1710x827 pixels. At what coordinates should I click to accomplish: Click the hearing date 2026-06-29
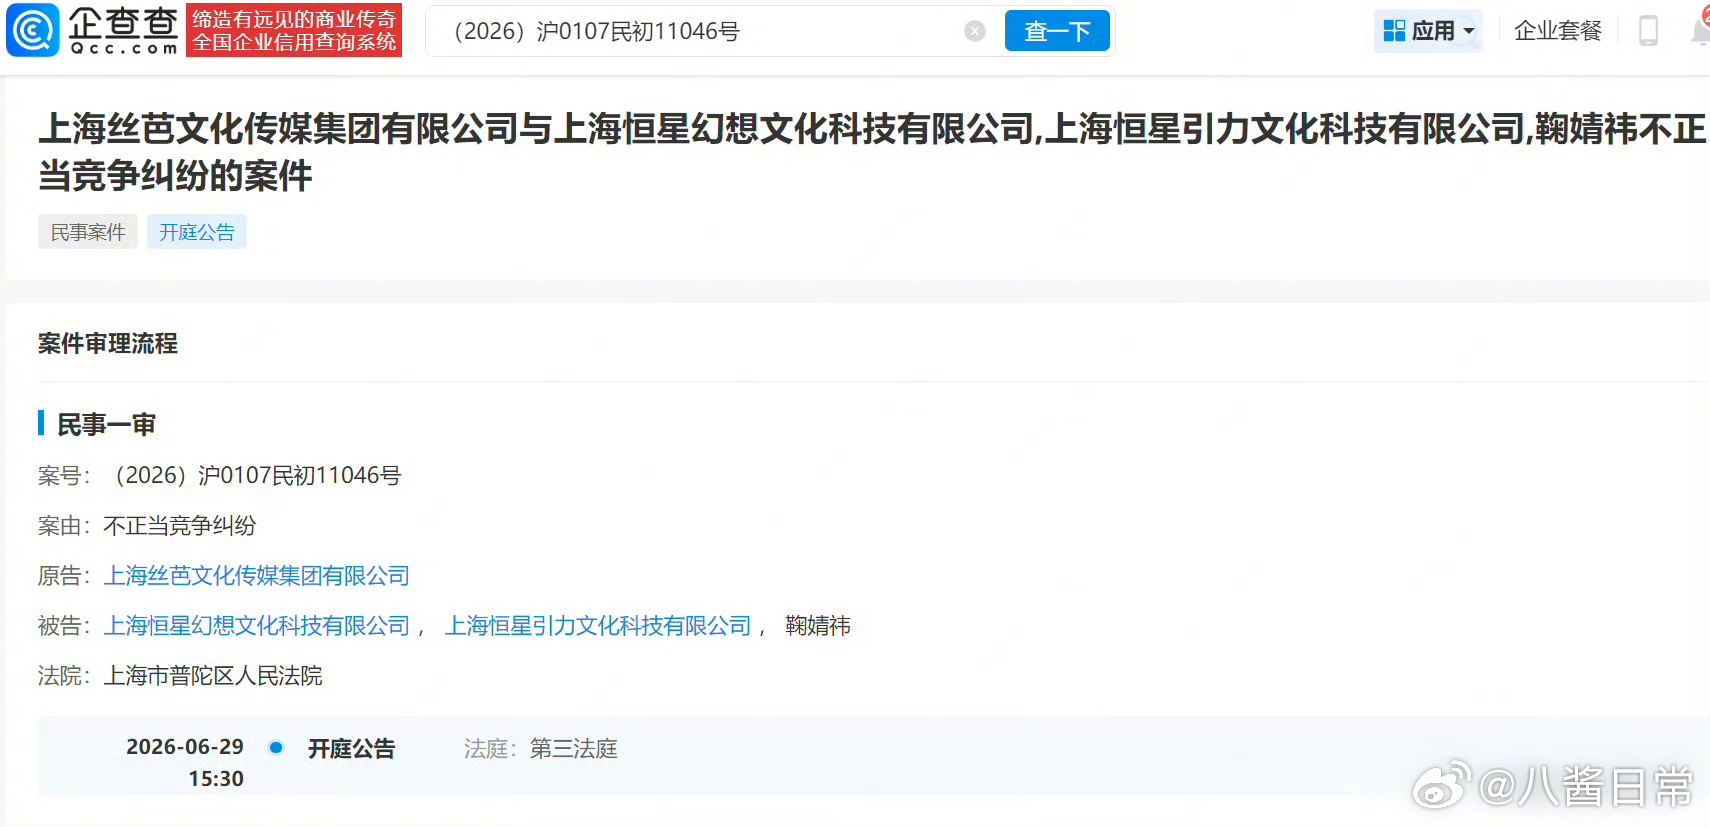(x=185, y=747)
